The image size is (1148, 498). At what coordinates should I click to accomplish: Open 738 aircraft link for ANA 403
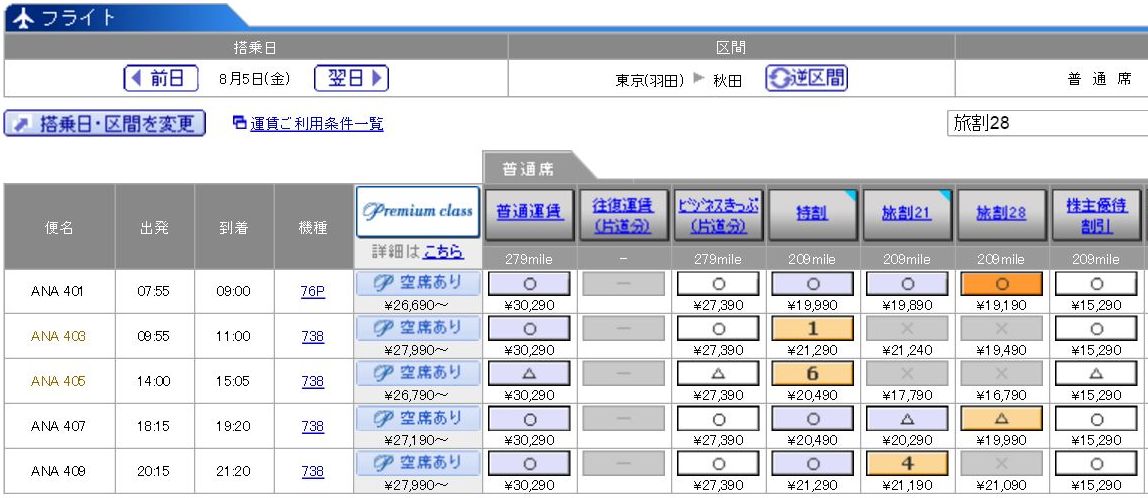coord(313,336)
